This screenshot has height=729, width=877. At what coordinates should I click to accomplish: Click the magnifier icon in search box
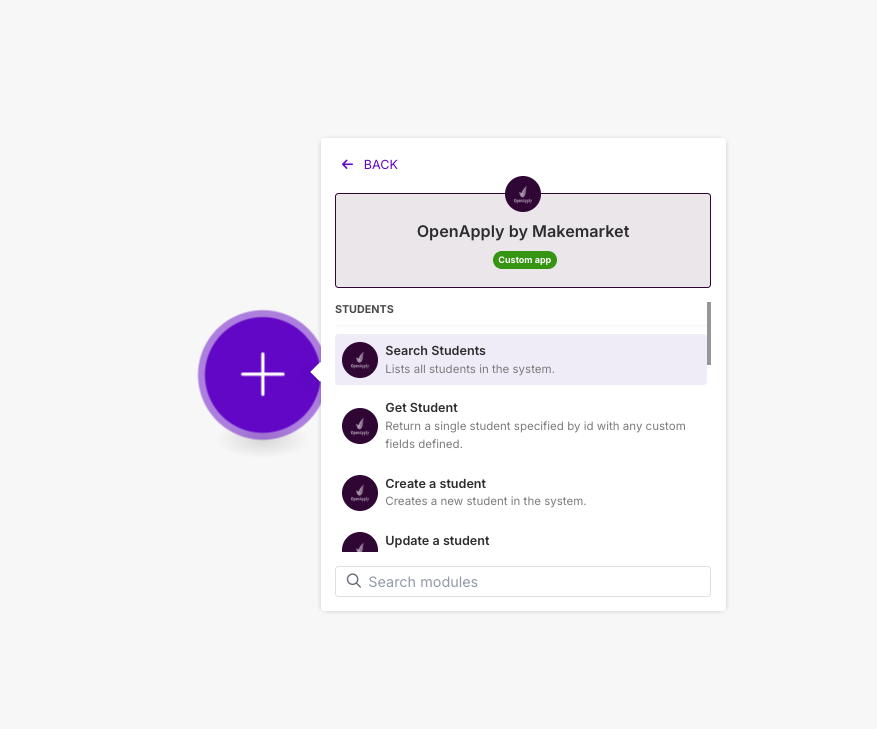353,581
